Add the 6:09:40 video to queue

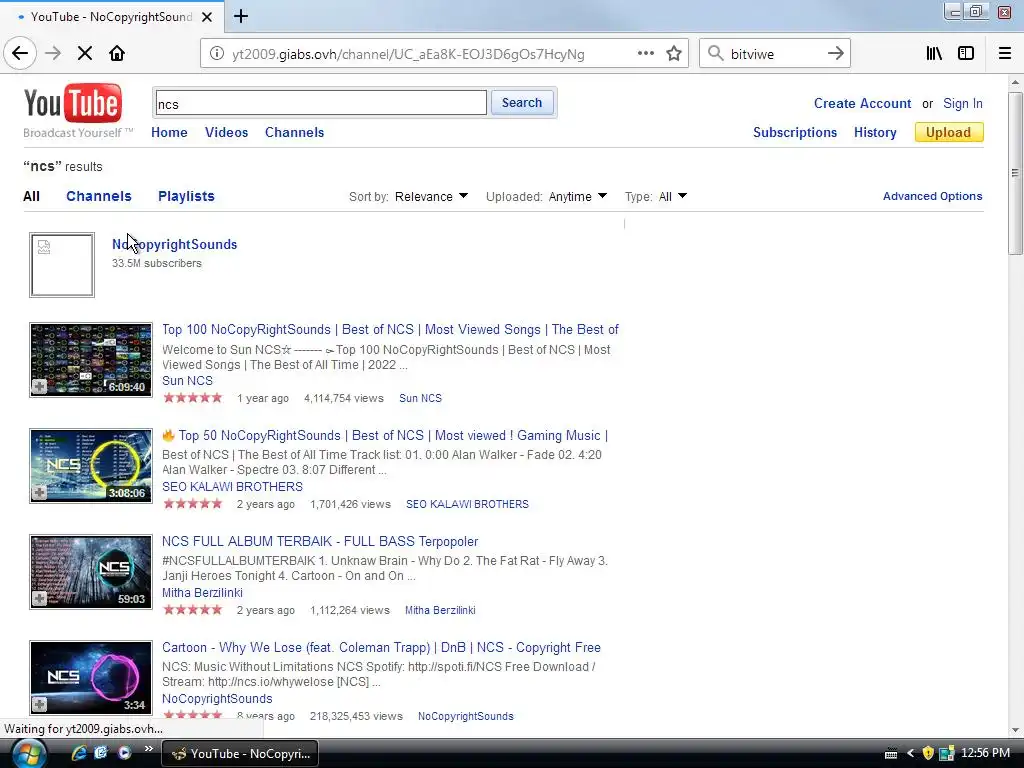[x=39, y=387]
